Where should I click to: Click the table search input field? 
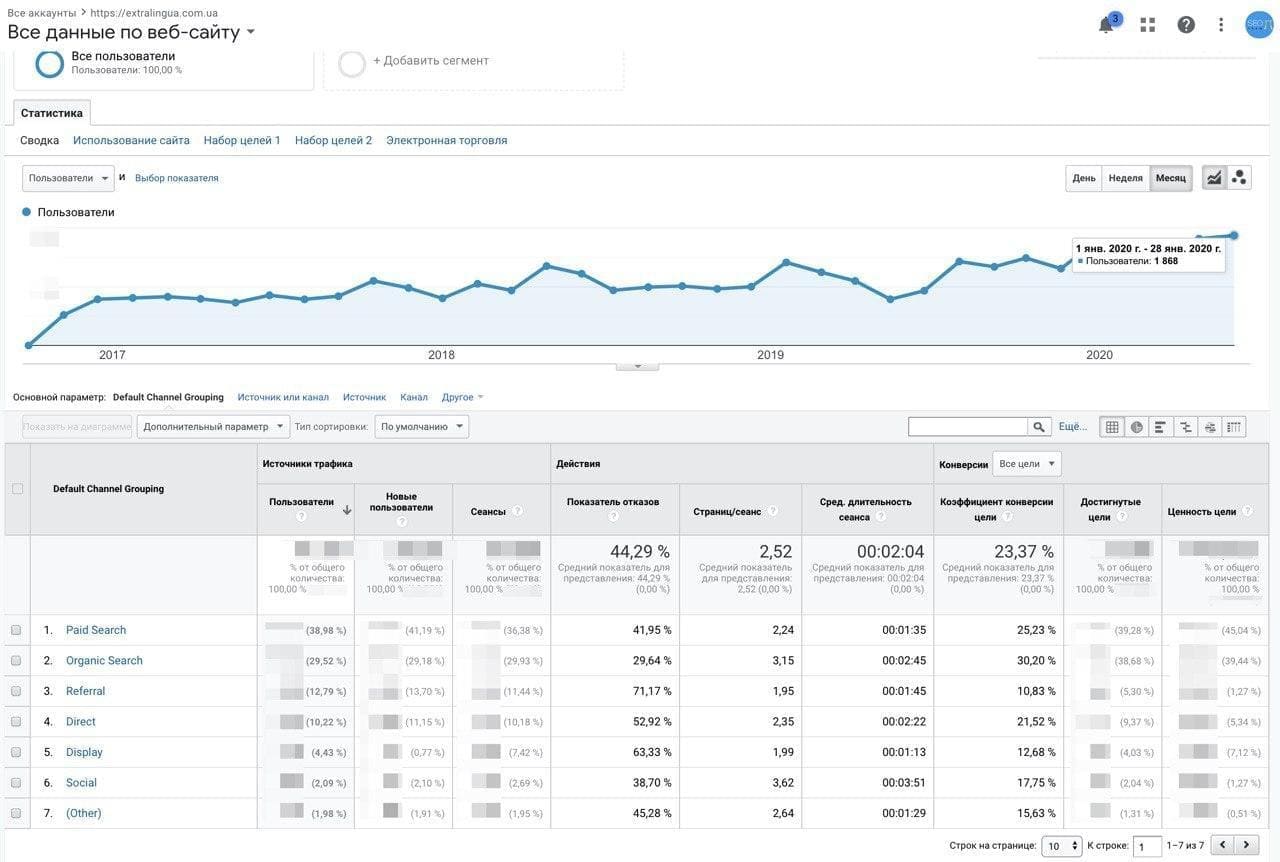pos(967,427)
